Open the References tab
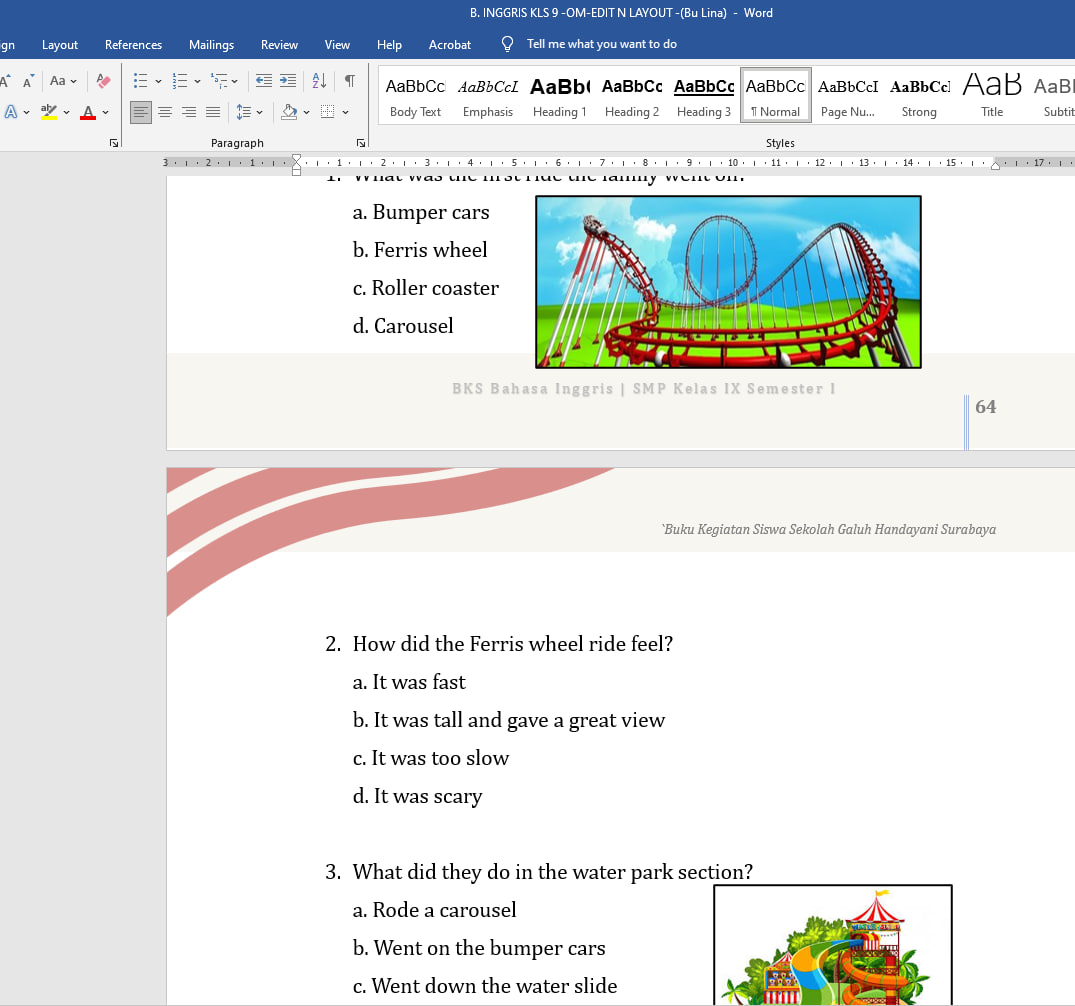The image size is (1075, 1006). (133, 45)
